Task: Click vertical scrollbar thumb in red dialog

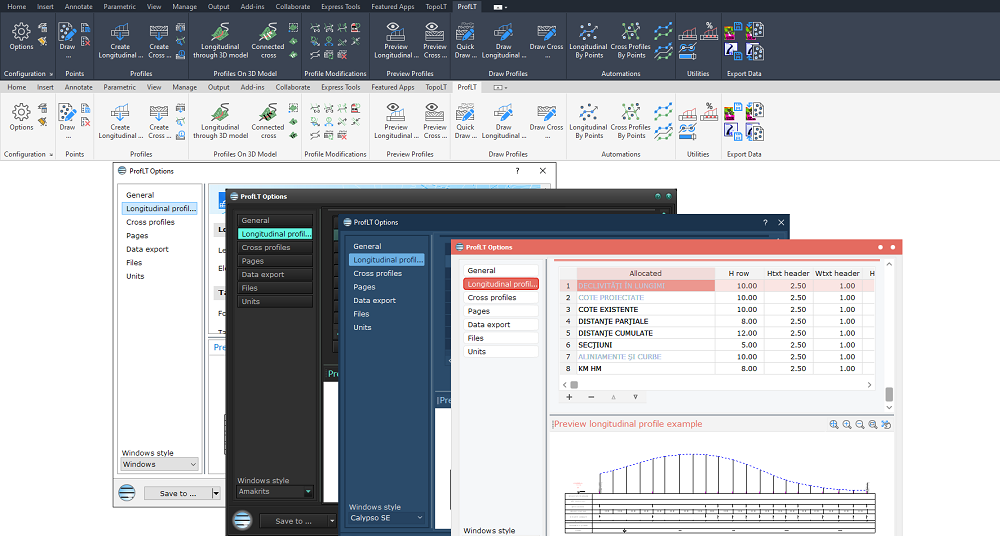Action: point(889,394)
